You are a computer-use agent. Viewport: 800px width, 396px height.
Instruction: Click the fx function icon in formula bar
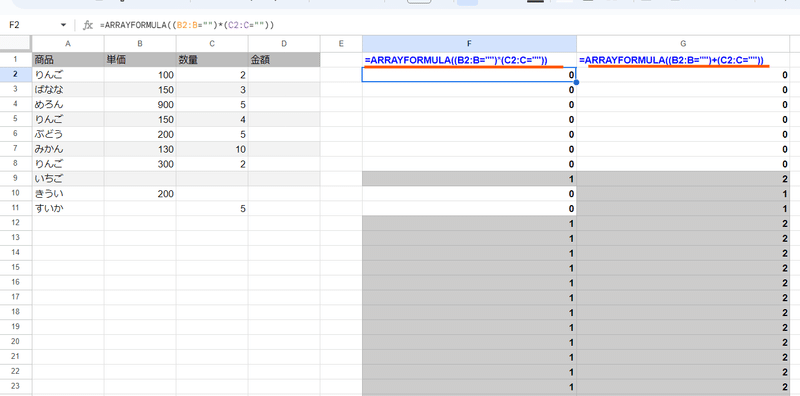click(88, 25)
